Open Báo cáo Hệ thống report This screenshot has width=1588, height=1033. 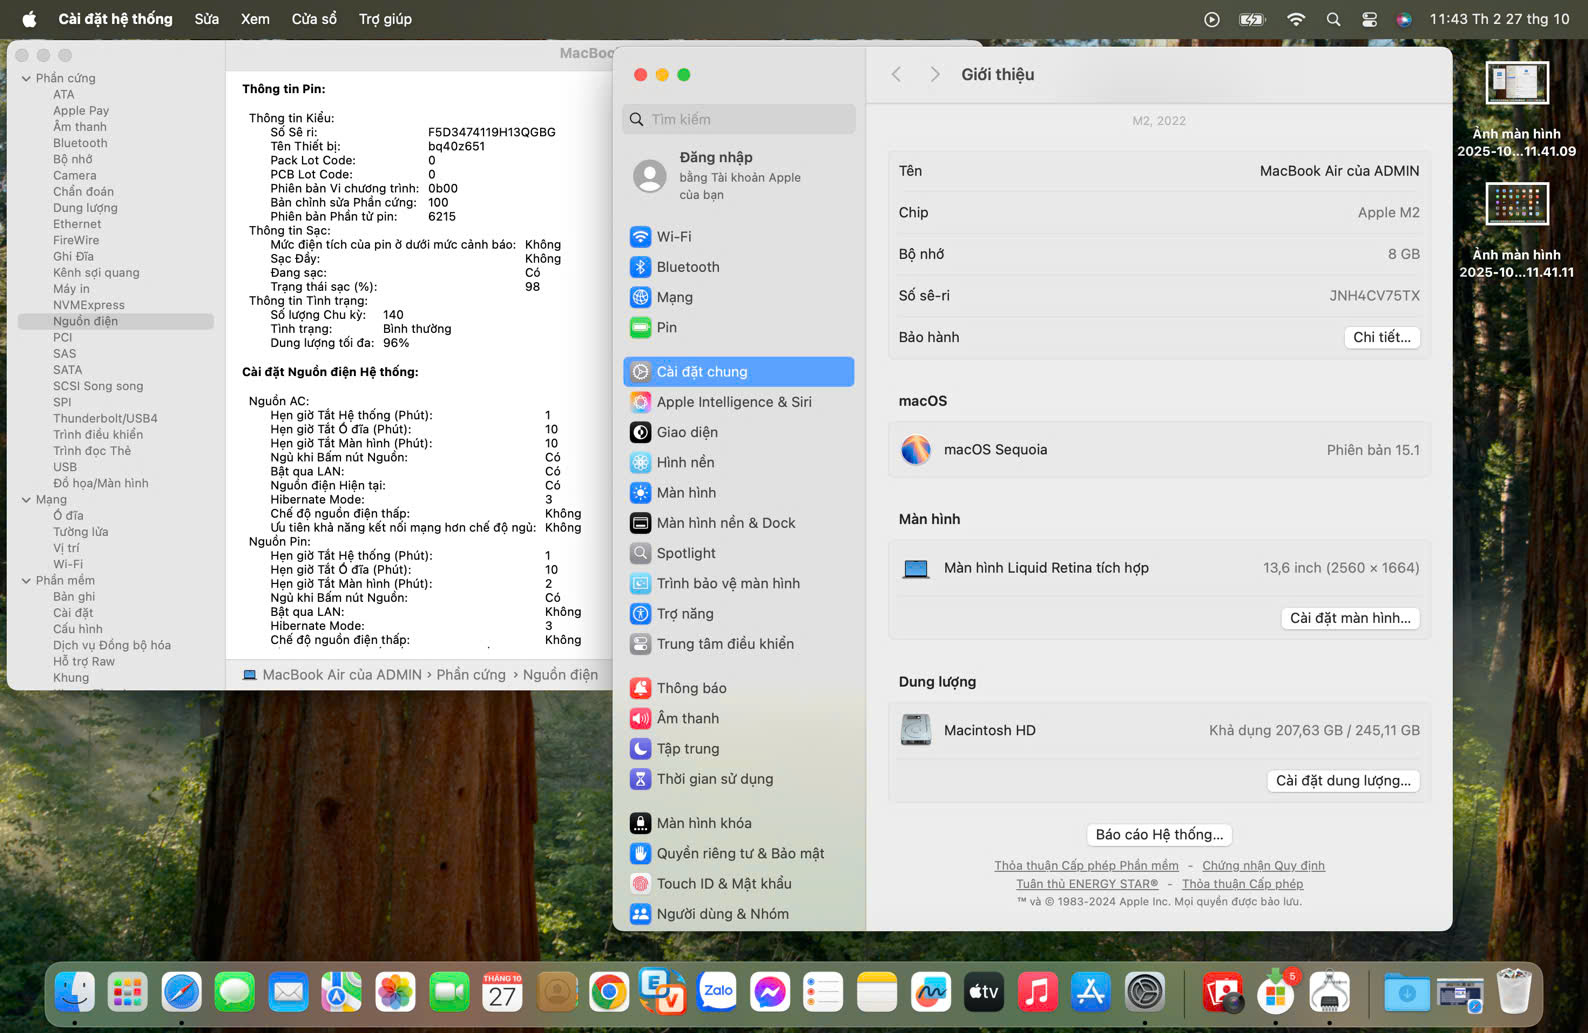coord(1158,835)
